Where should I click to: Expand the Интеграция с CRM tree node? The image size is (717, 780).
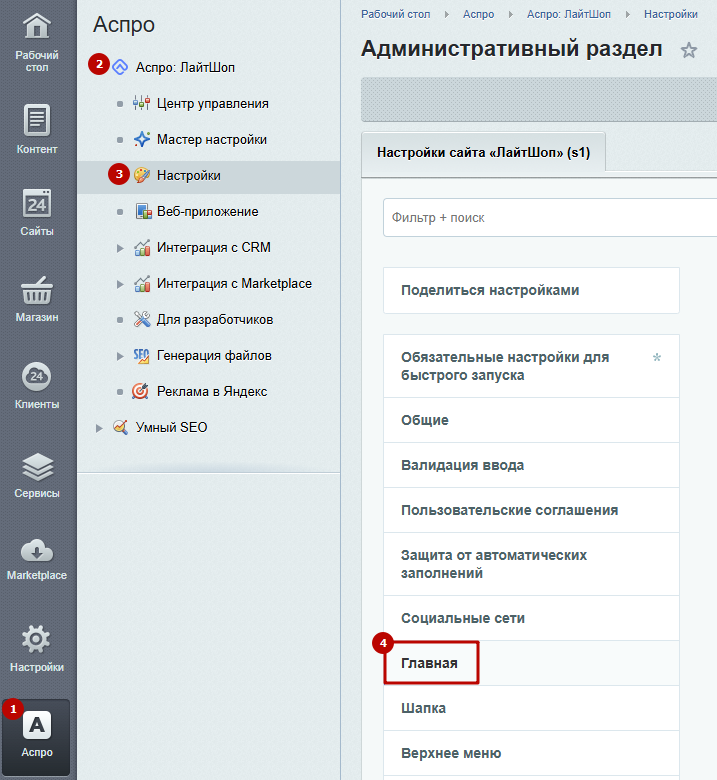(120, 248)
